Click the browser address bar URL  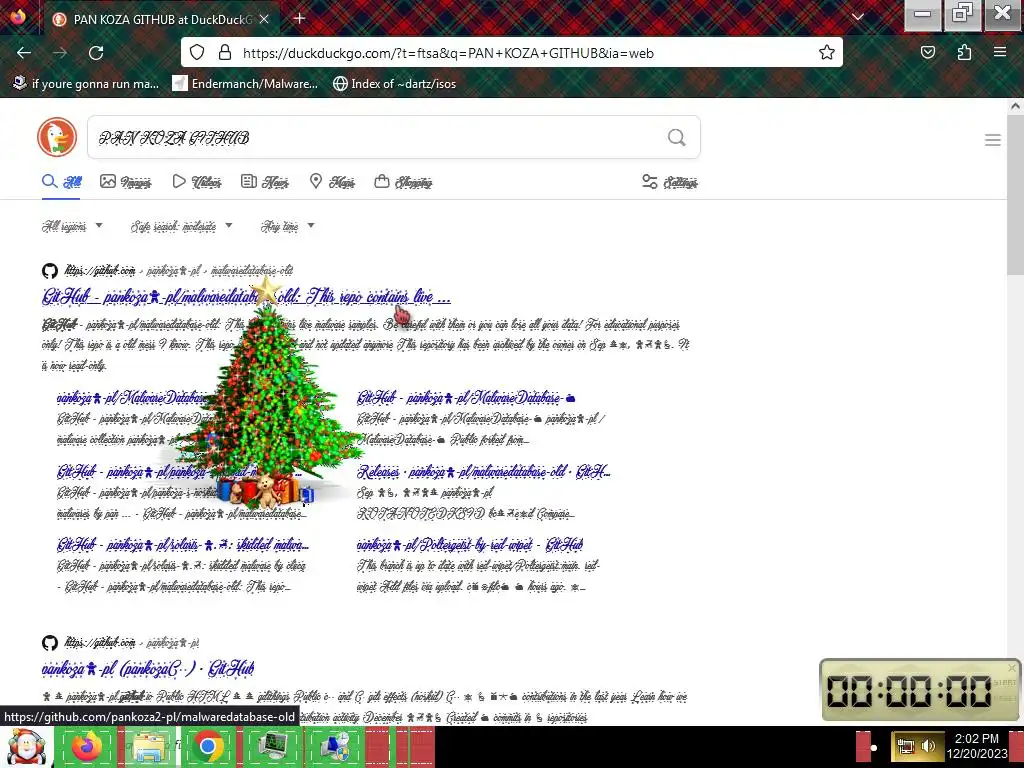(x=448, y=54)
